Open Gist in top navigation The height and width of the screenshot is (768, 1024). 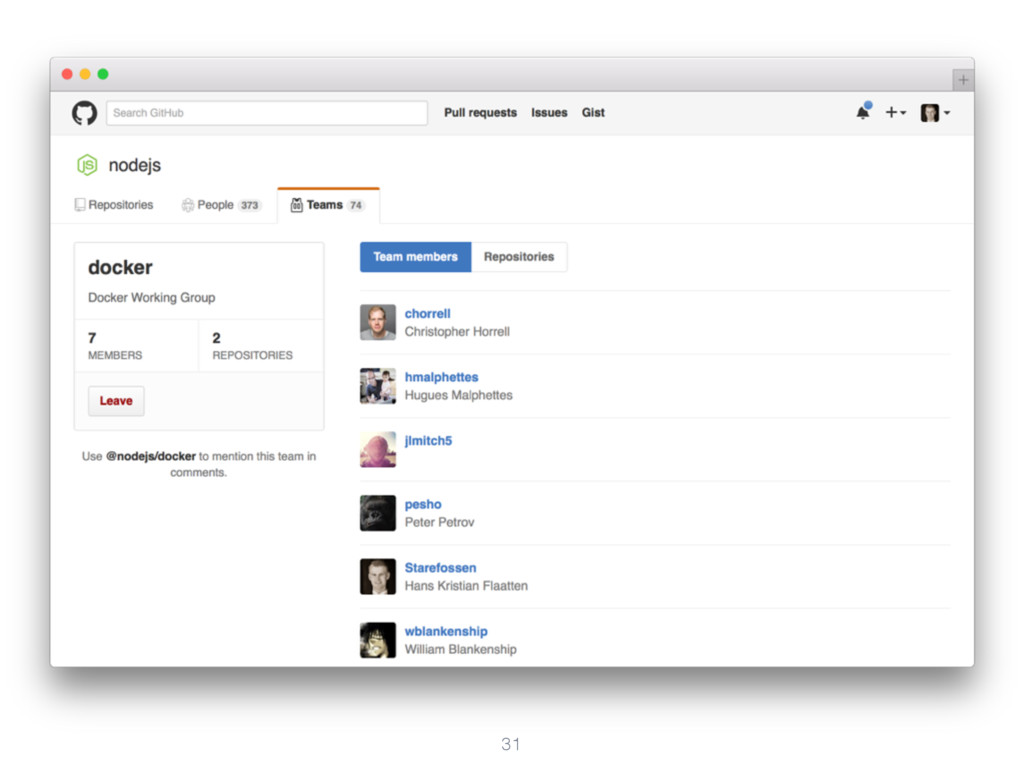pyautogui.click(x=593, y=112)
